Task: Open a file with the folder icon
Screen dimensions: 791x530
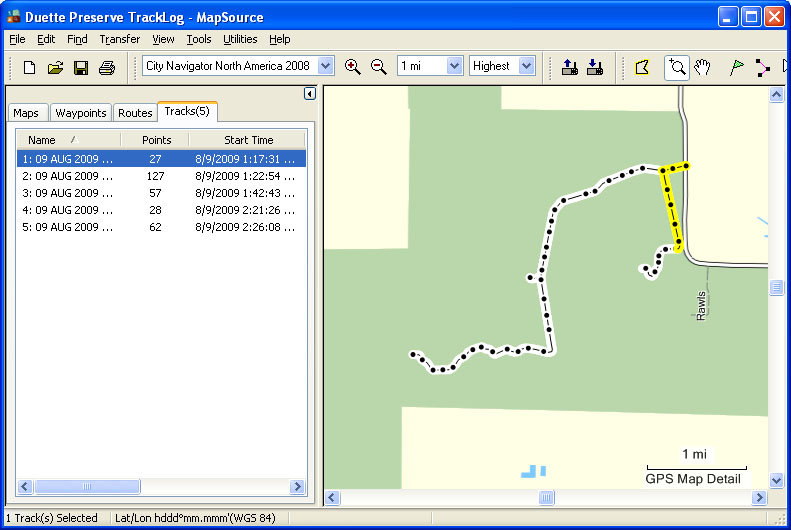Action: coord(55,67)
